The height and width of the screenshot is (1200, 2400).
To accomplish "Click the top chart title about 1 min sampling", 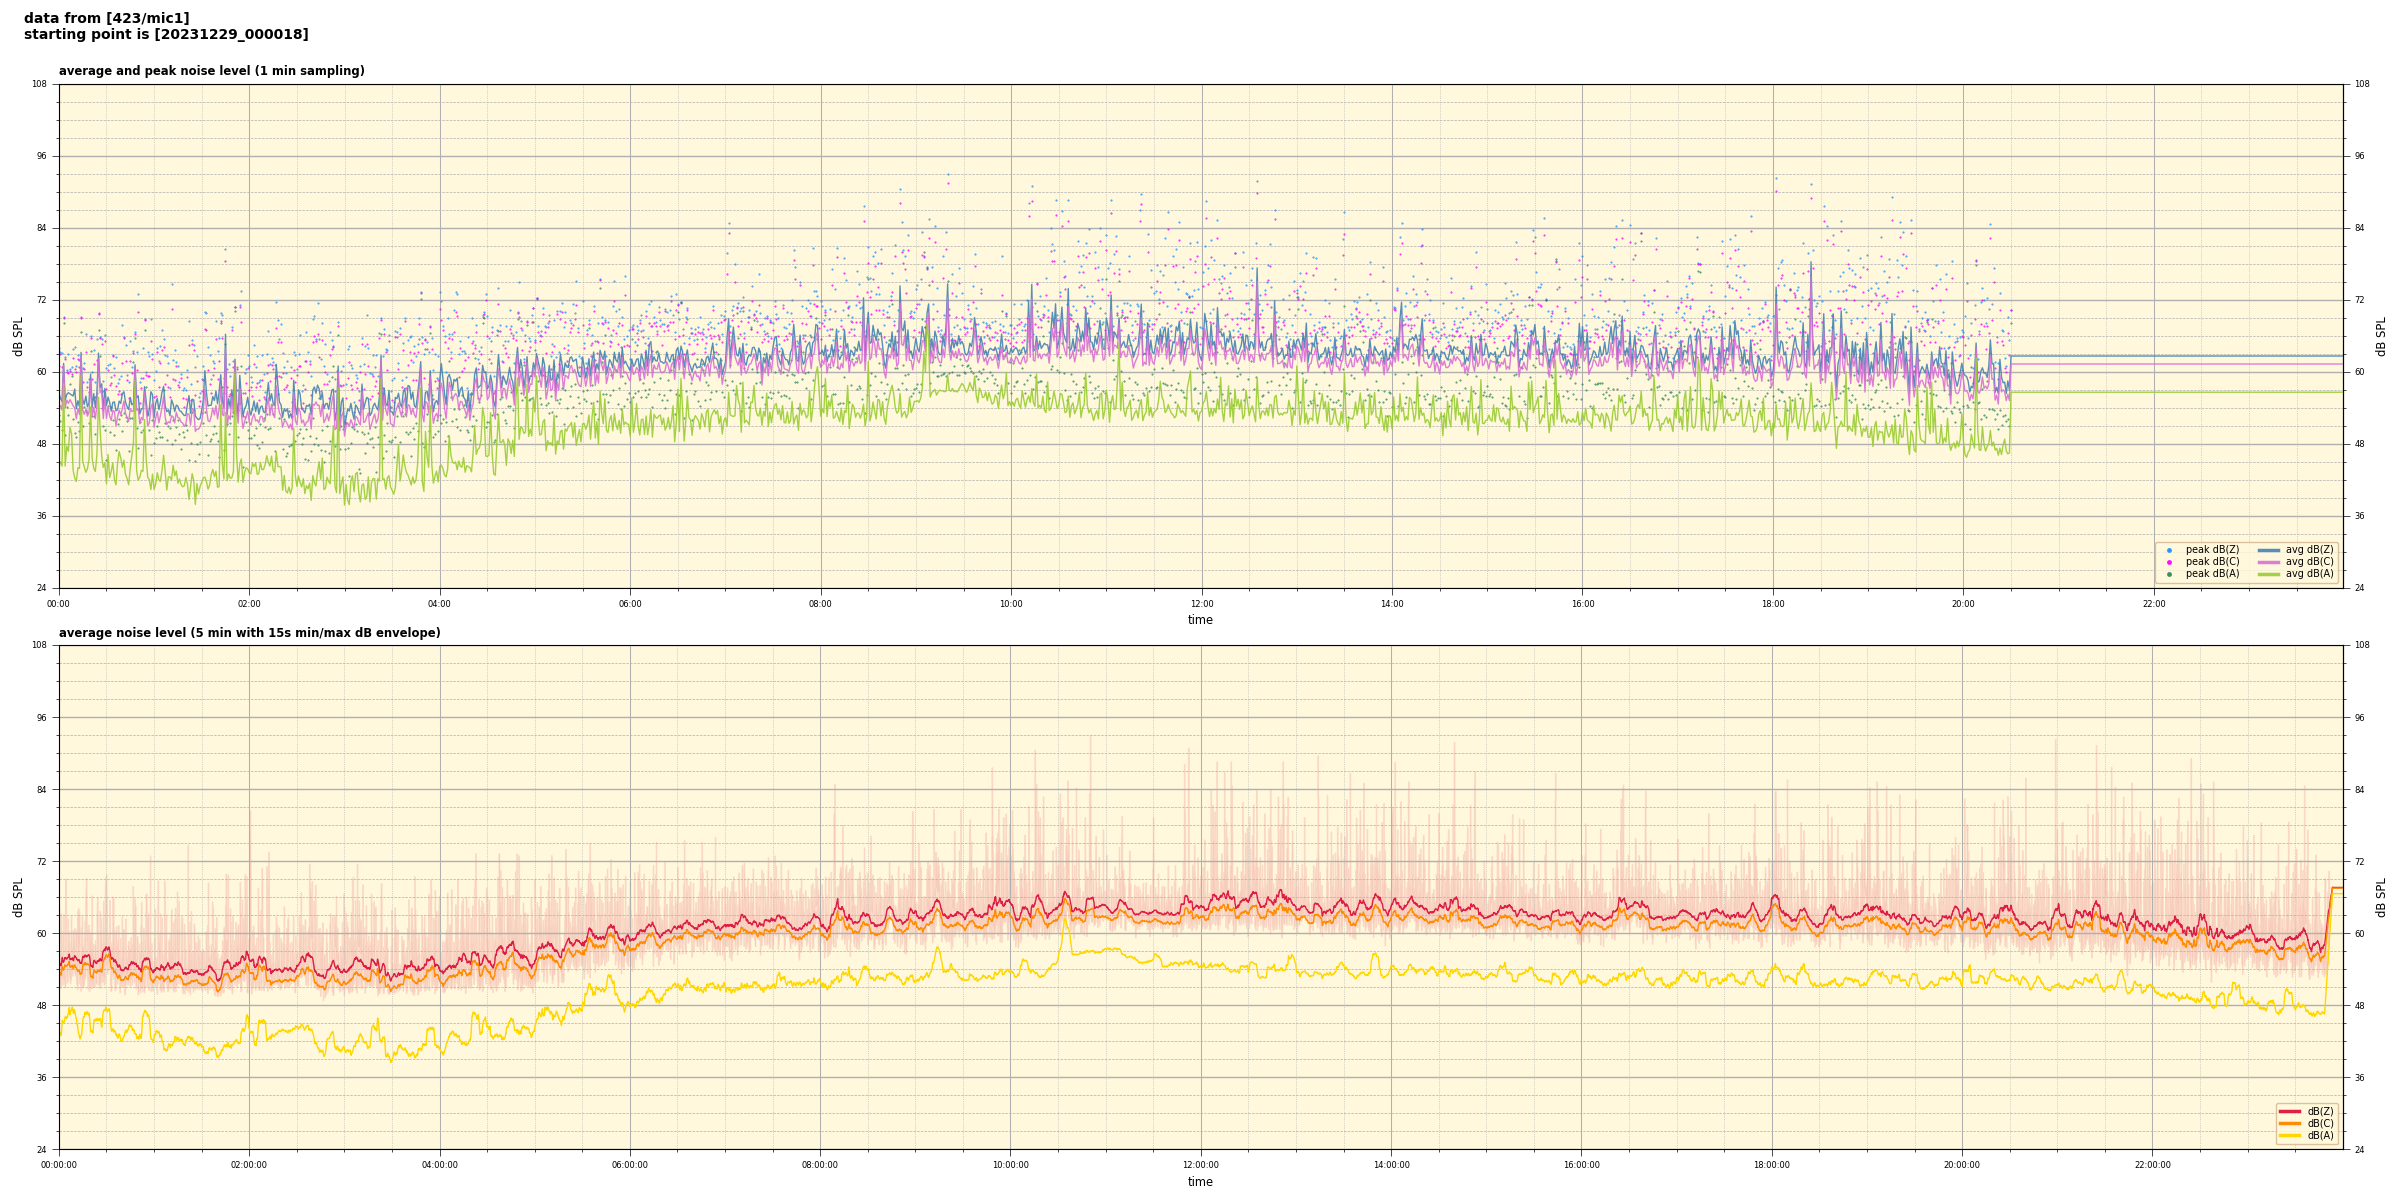I will [211, 71].
